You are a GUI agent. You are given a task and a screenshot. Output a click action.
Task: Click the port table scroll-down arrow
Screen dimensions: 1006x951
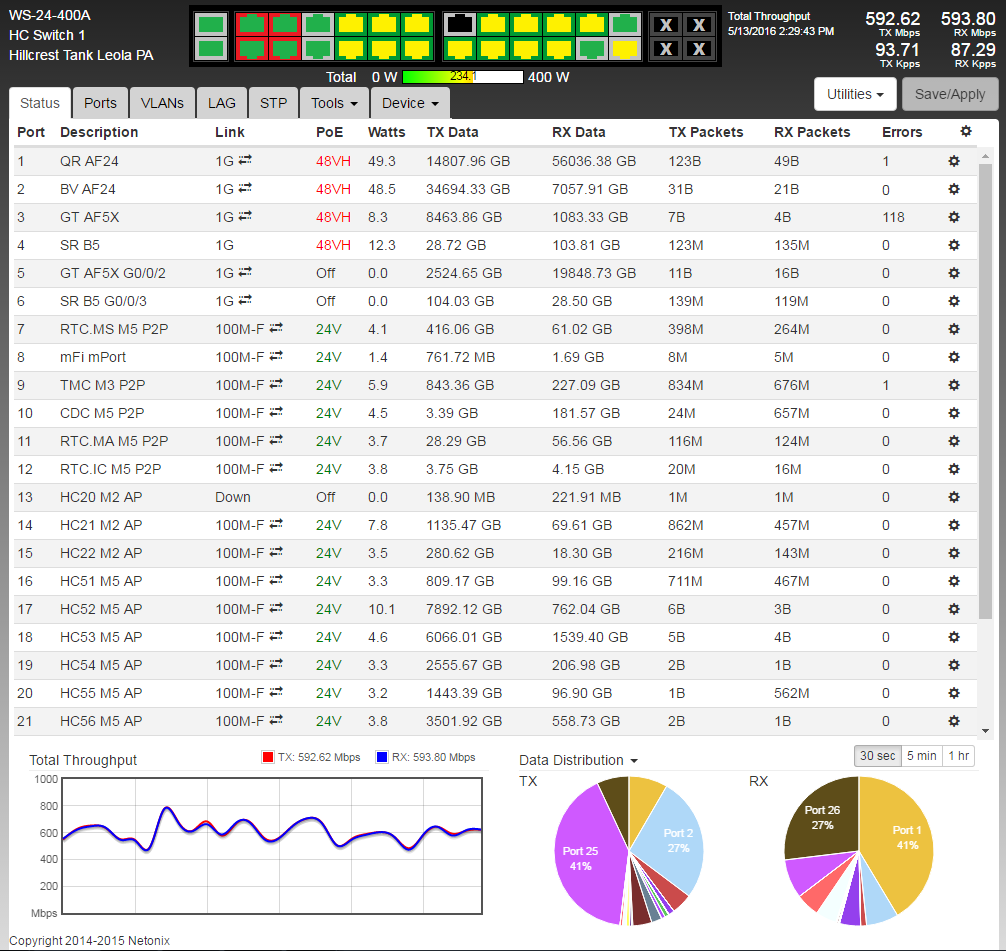pos(985,731)
